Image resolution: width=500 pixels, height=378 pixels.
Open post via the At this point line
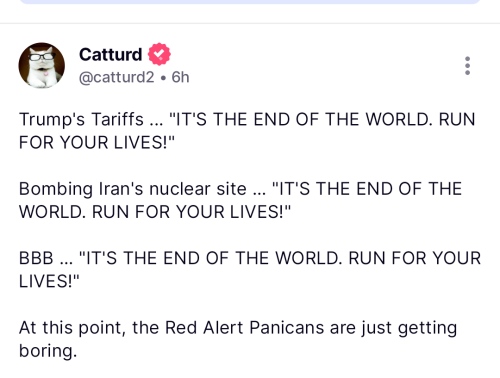238,328
